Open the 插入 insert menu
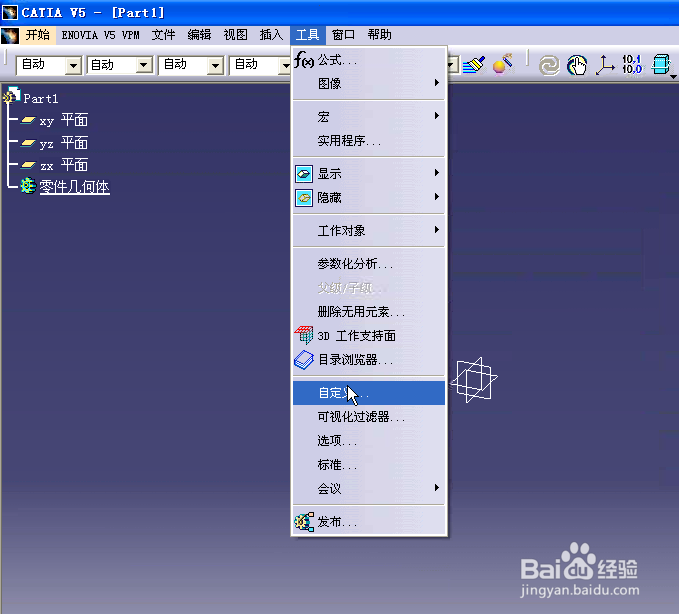The width and height of the screenshot is (679, 614). pyautogui.click(x=272, y=35)
